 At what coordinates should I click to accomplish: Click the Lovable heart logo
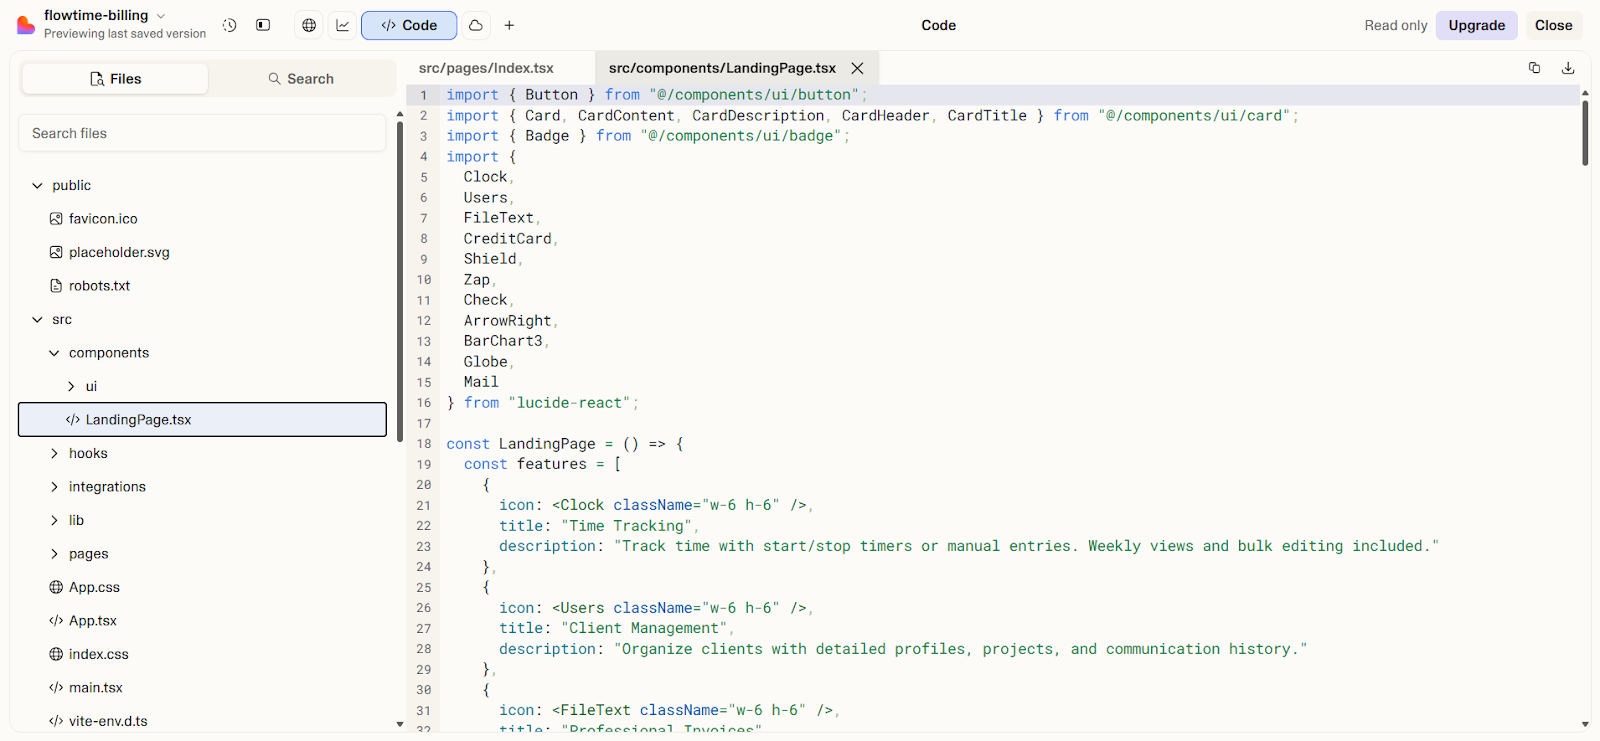click(x=25, y=25)
